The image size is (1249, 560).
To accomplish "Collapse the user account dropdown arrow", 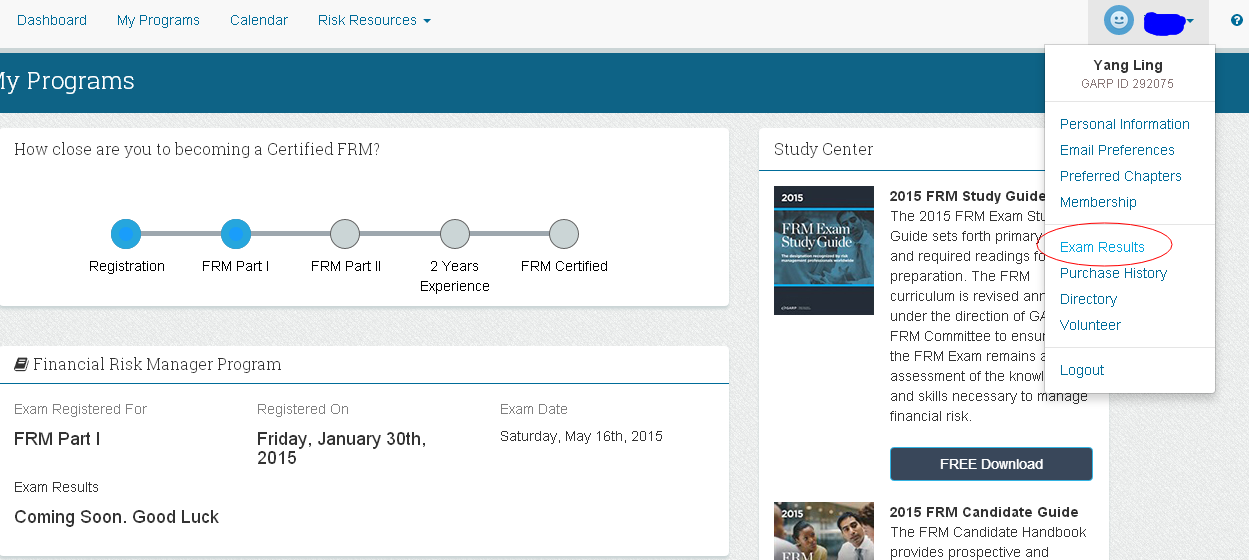I will click(x=1190, y=21).
